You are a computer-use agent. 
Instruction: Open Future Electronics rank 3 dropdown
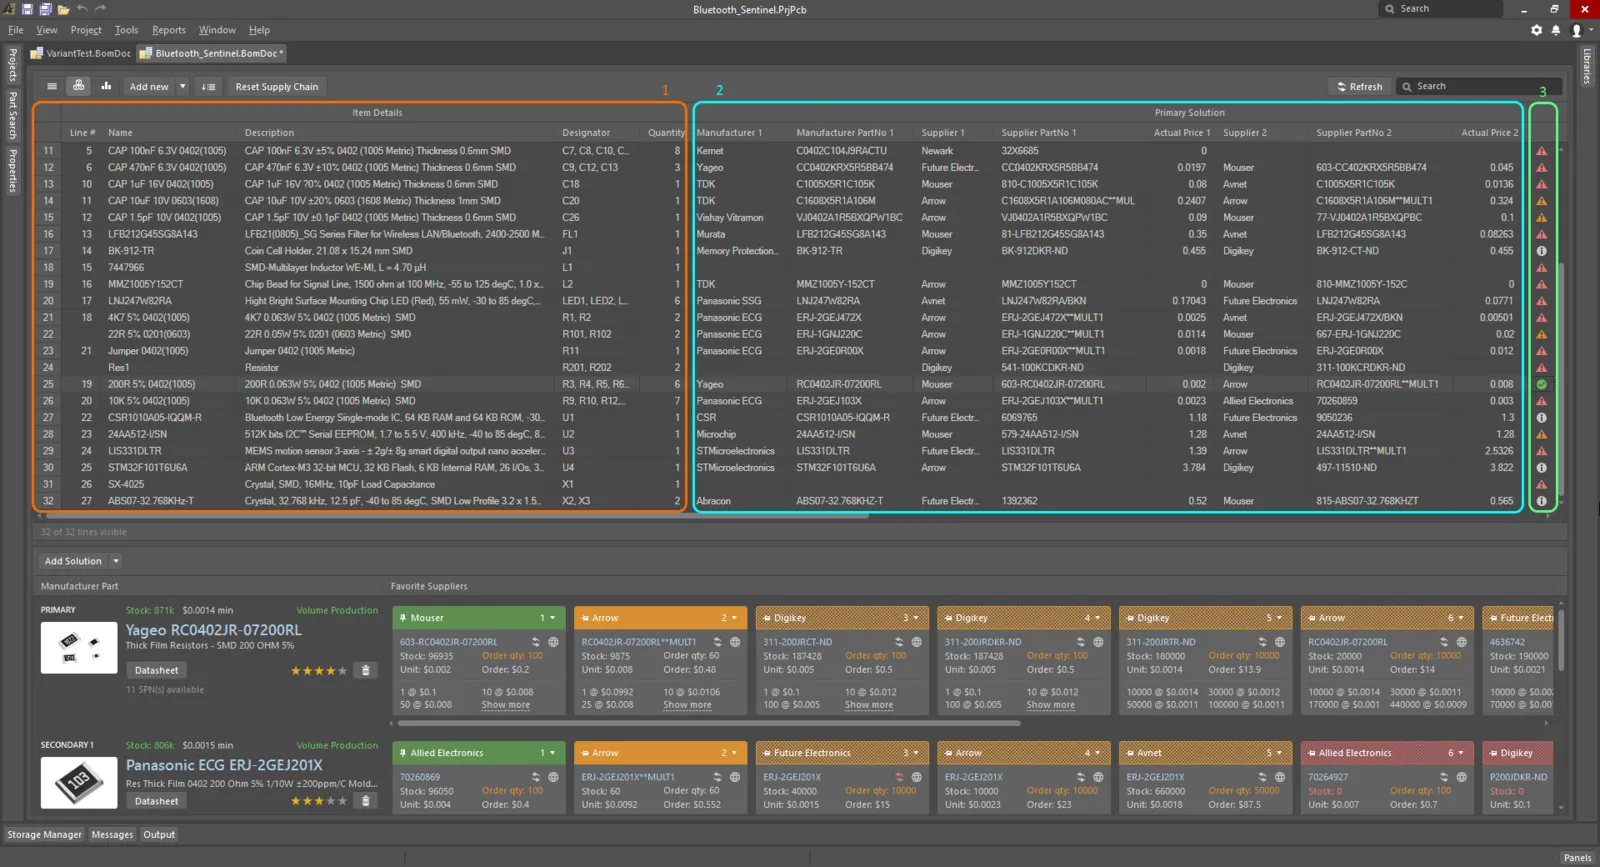[916, 753]
